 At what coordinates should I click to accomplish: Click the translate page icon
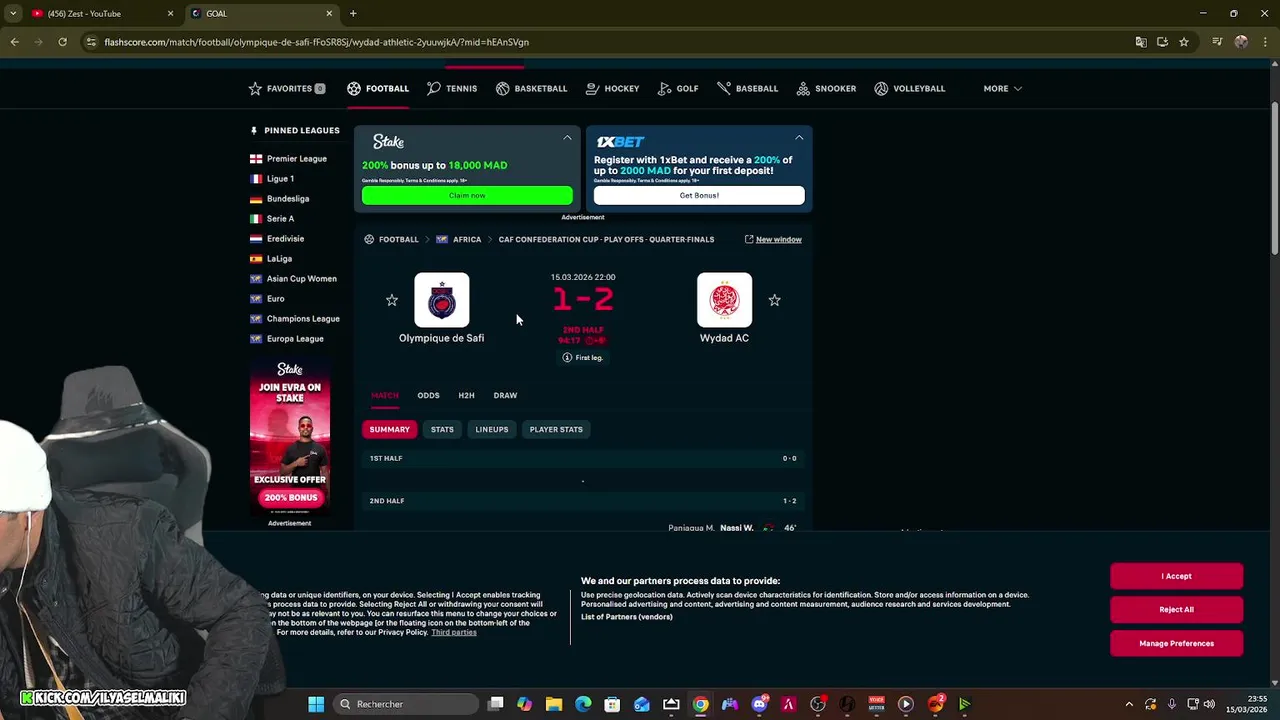click(x=1141, y=42)
